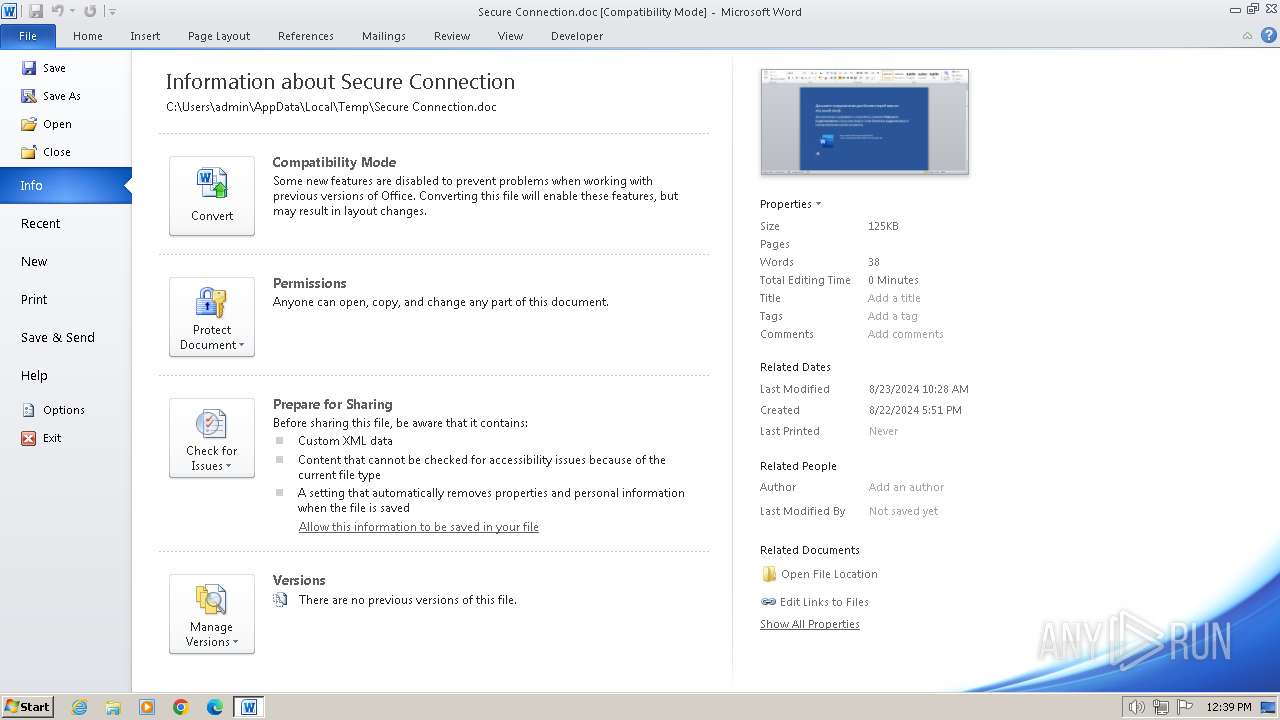
Task: Click the Word taskbar button
Action: coord(249,707)
